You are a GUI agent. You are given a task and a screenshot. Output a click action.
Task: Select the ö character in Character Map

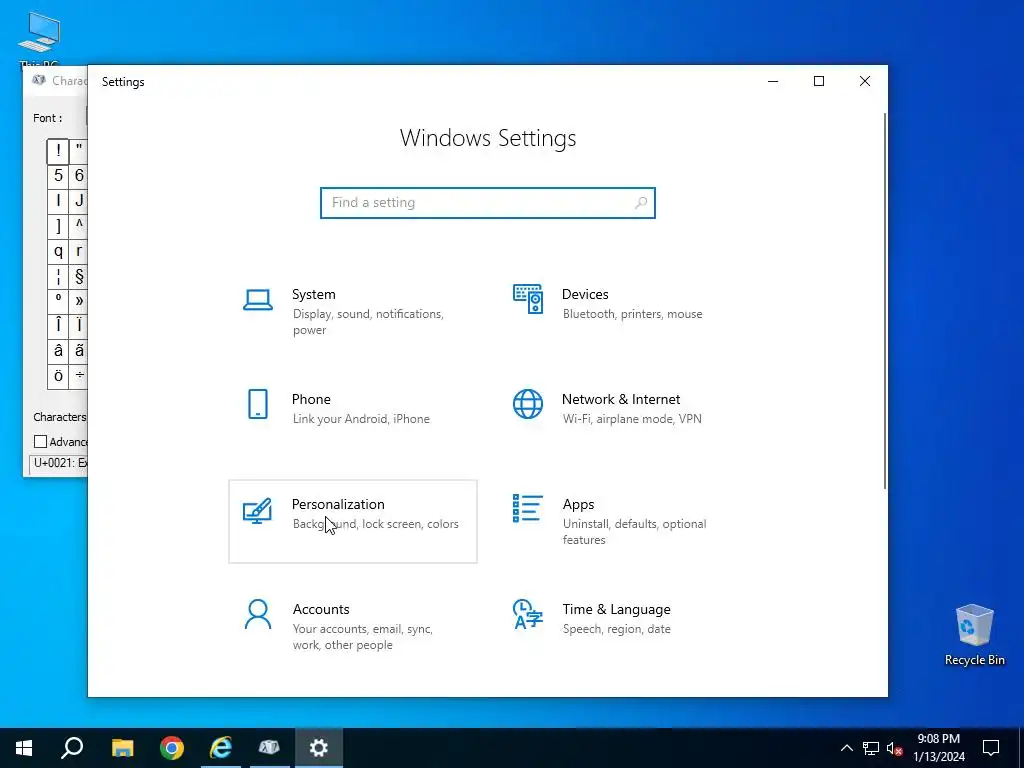pyautogui.click(x=58, y=376)
